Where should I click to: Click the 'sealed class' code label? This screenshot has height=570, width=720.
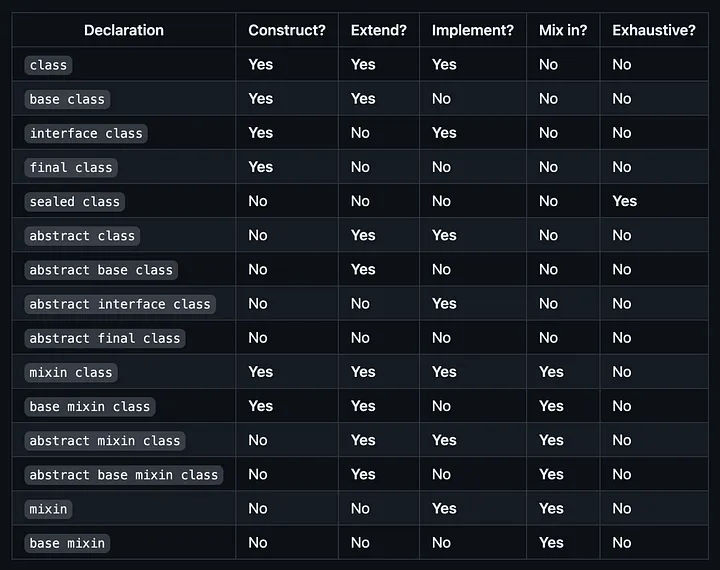pos(74,202)
